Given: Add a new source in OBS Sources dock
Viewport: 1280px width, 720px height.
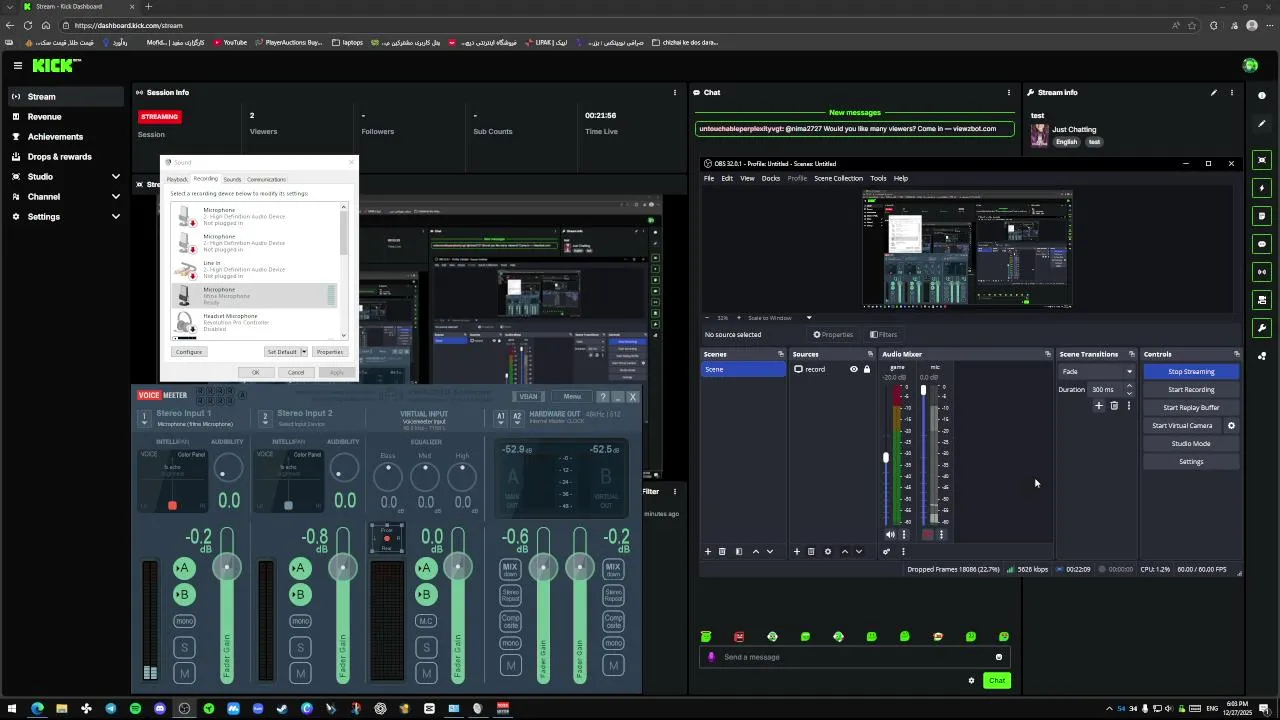Looking at the screenshot, I should (x=797, y=551).
